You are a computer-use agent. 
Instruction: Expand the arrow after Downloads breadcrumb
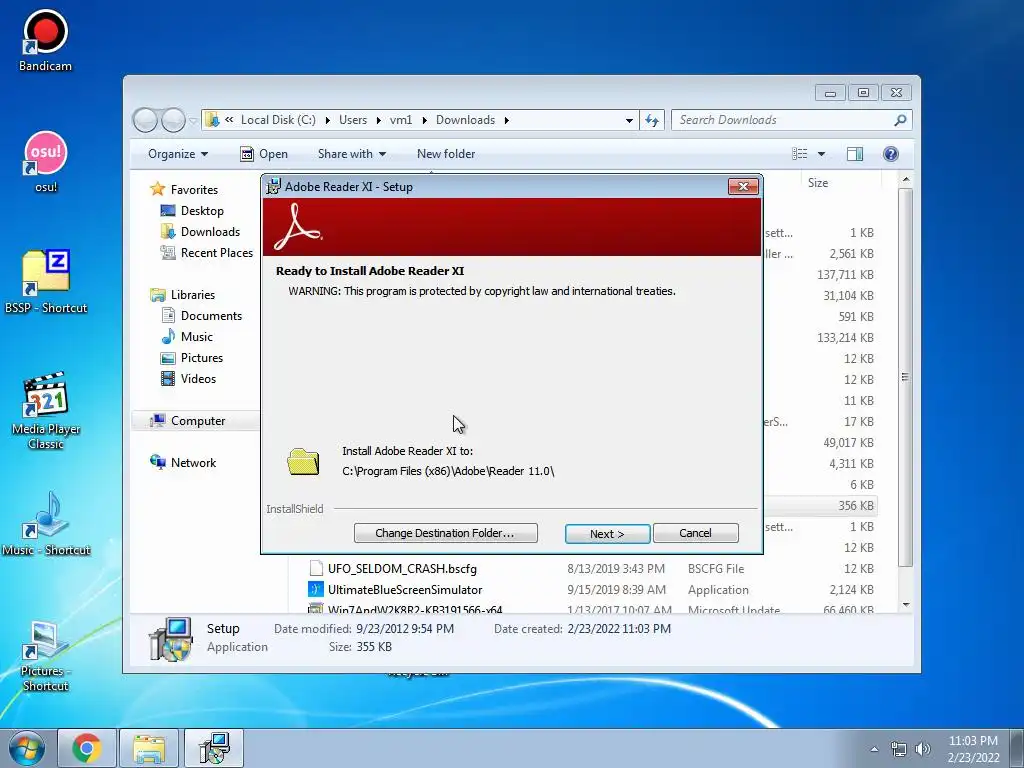[506, 120]
